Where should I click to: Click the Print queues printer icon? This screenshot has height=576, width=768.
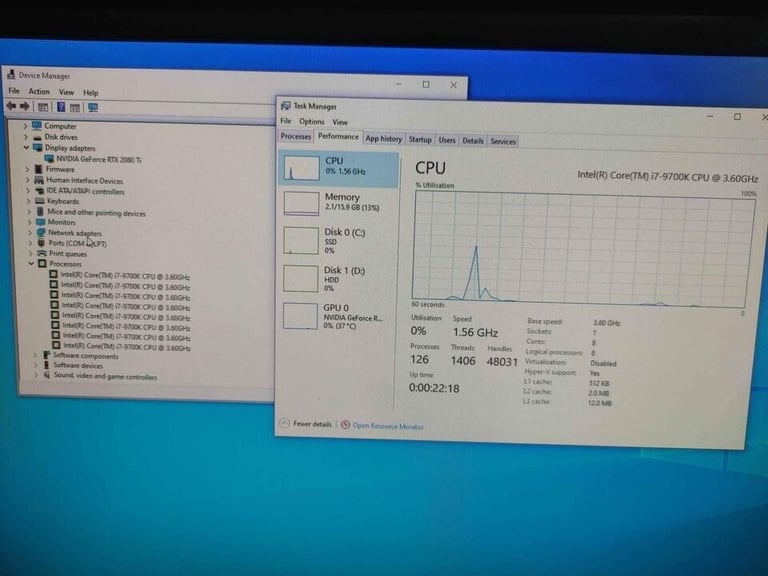(x=42, y=253)
